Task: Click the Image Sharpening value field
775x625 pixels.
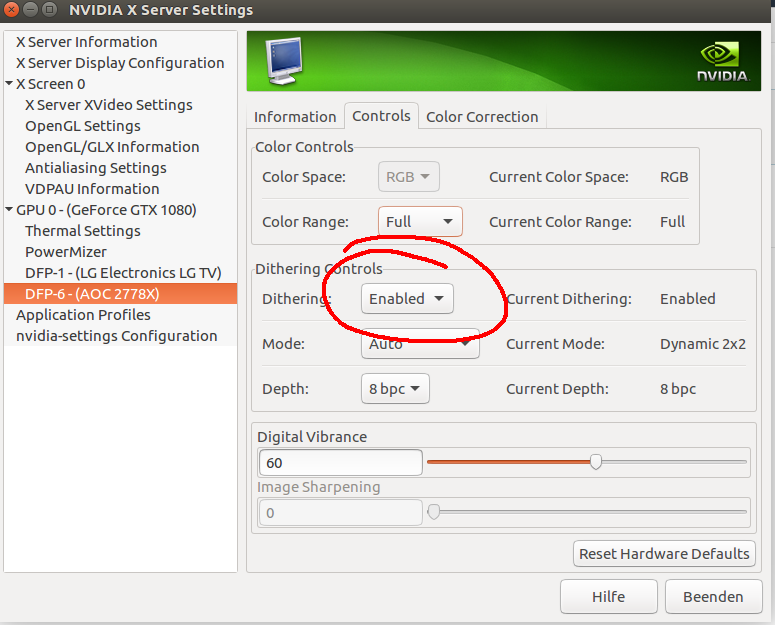Action: coord(341,513)
